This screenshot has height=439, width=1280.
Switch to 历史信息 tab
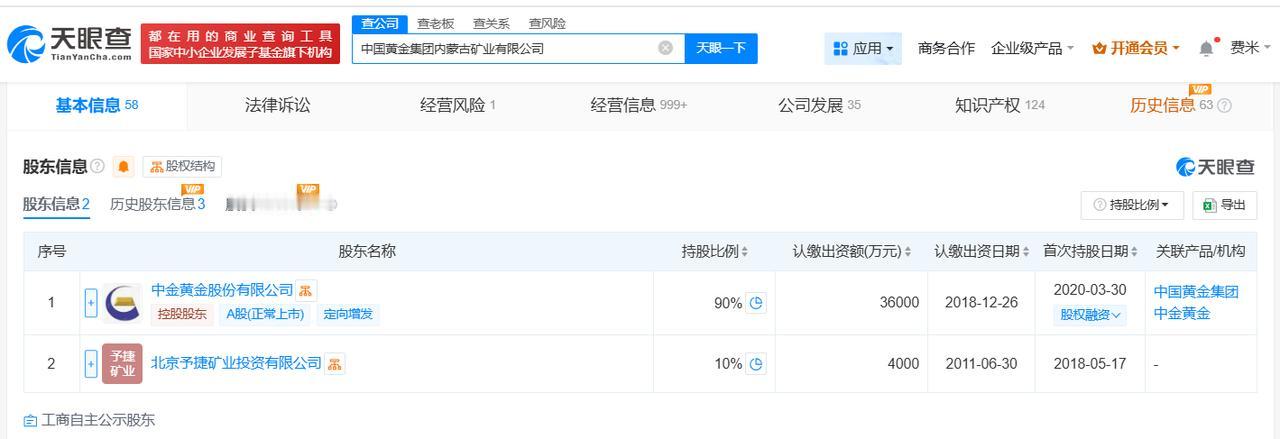coord(1171,105)
